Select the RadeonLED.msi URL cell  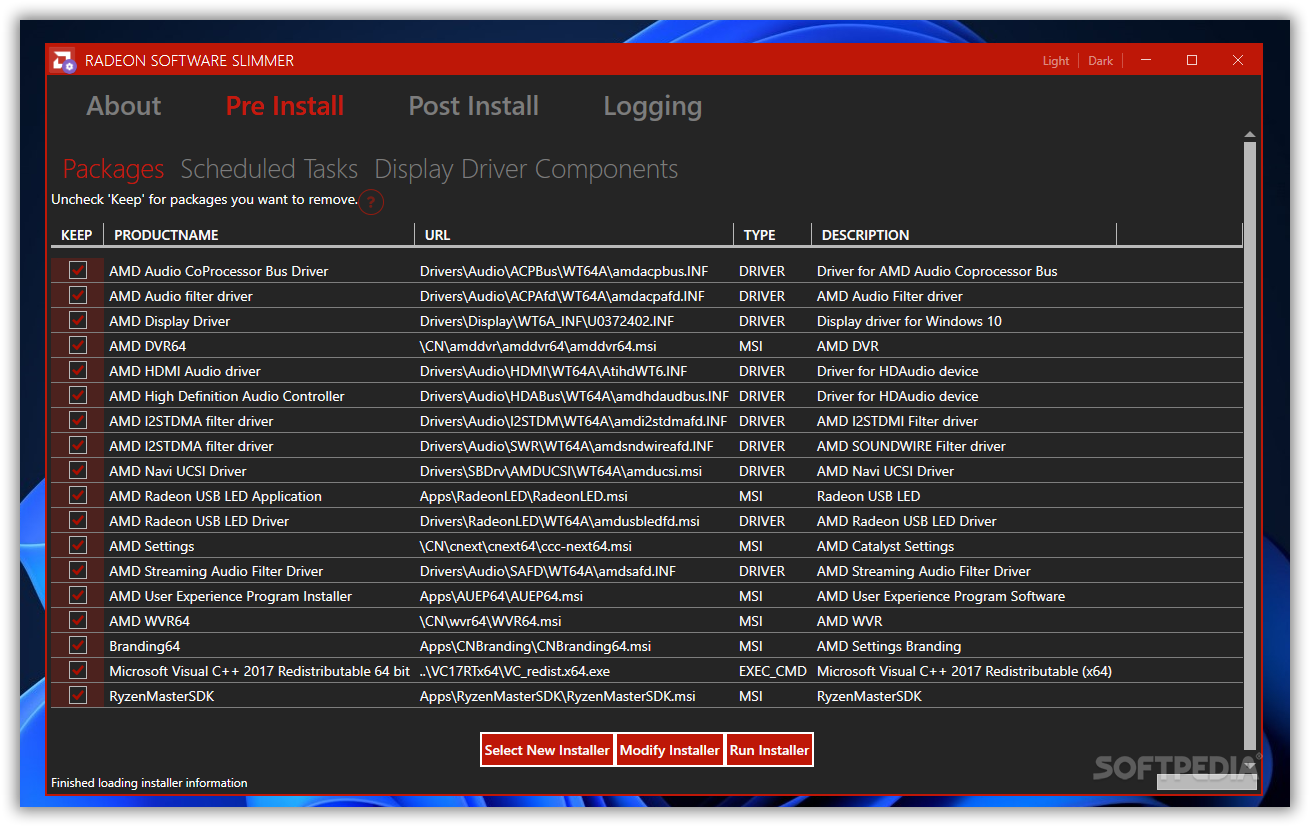point(524,496)
